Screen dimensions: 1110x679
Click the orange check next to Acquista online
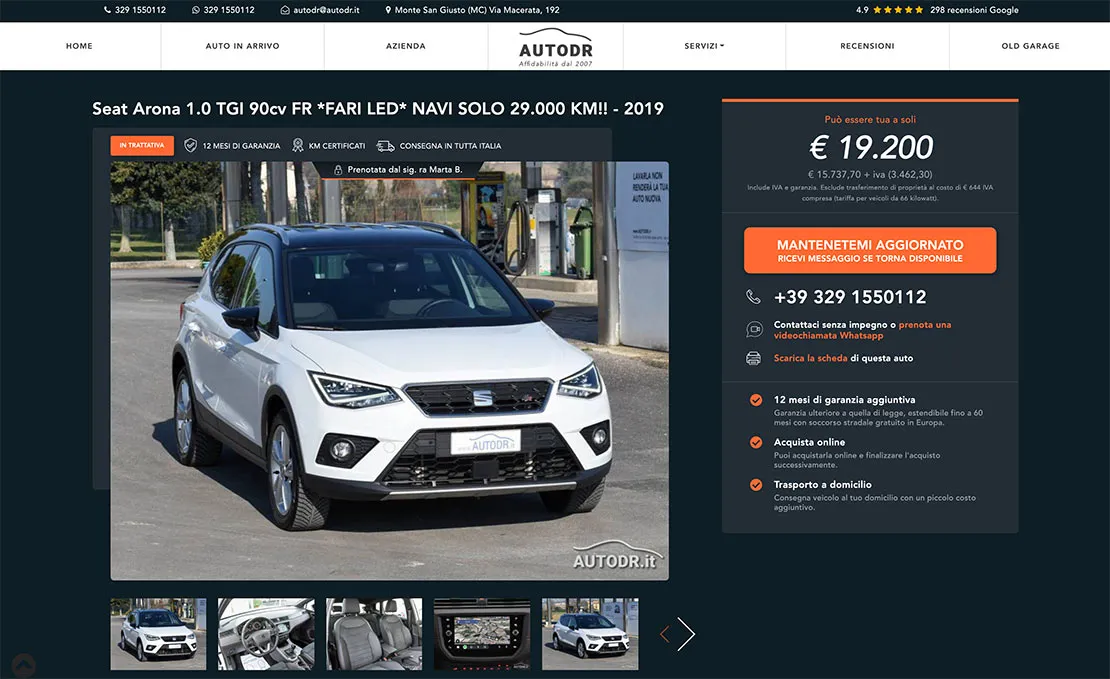click(x=756, y=443)
